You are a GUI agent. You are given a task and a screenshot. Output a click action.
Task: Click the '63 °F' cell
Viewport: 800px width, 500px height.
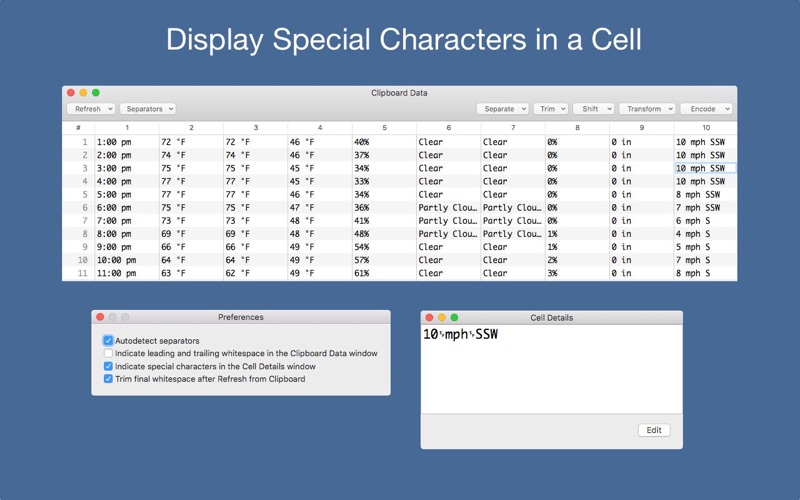[191, 273]
